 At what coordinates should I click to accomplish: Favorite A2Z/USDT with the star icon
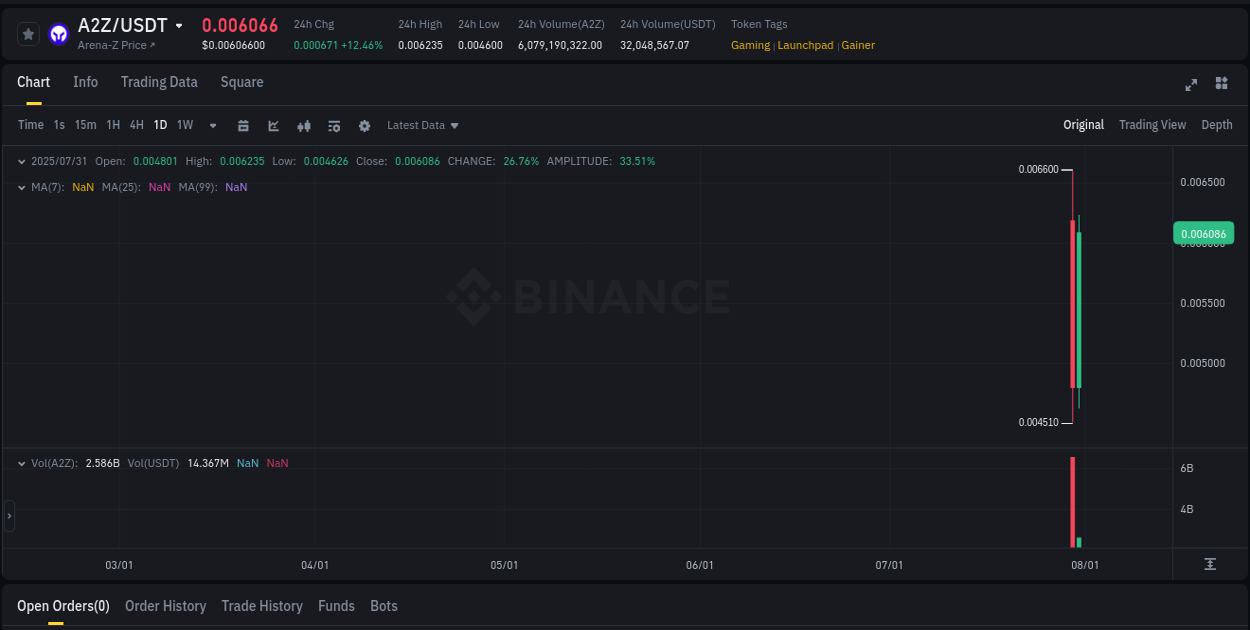[x=28, y=33]
